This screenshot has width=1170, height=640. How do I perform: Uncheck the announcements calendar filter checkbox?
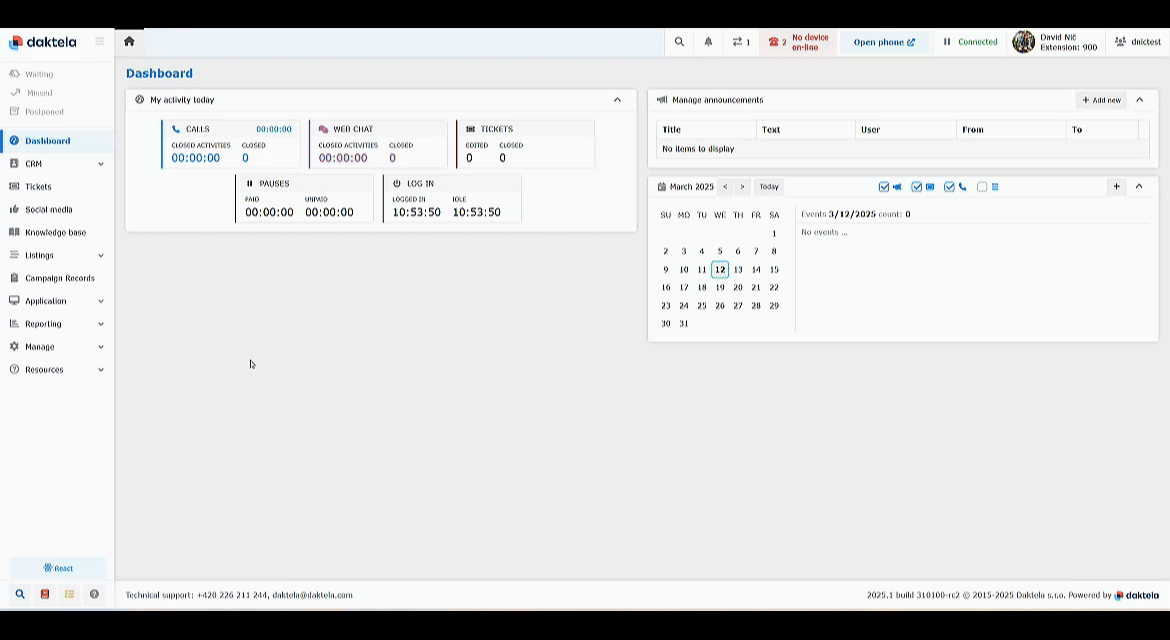[884, 187]
